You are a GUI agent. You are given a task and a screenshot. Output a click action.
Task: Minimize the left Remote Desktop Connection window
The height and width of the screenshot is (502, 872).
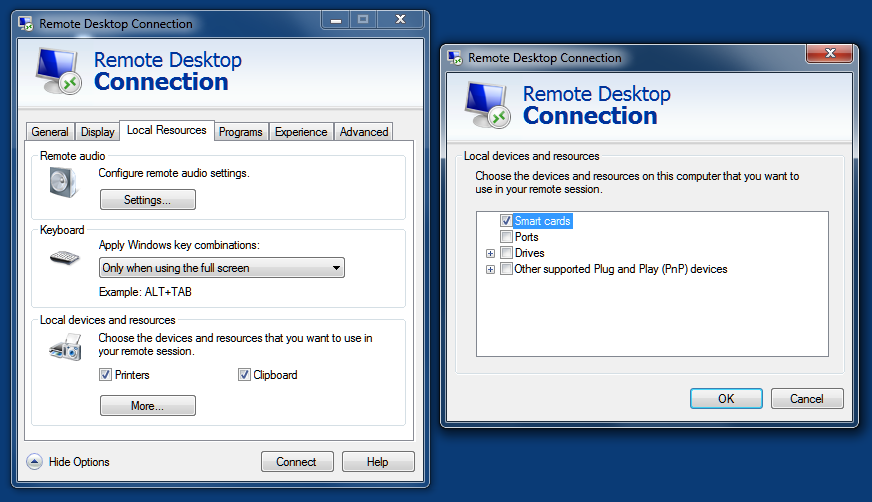tap(336, 20)
